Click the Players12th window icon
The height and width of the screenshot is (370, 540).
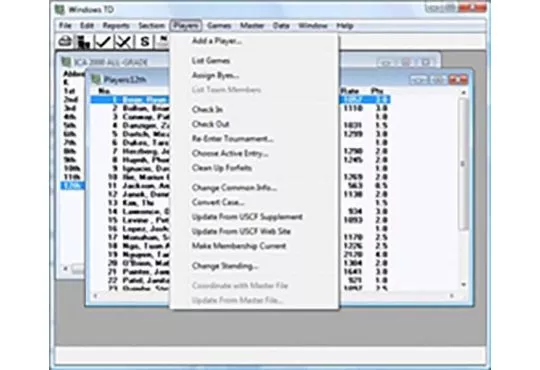pyautogui.click(x=96, y=80)
